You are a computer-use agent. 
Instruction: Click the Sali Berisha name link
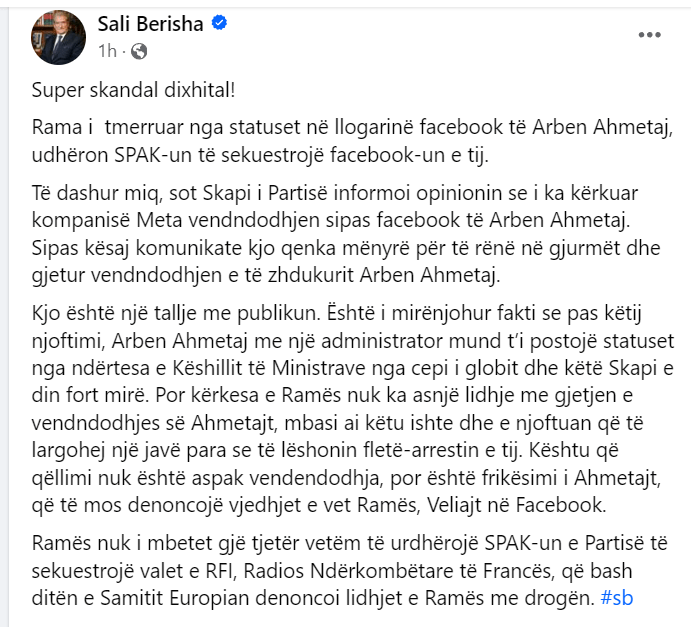click(148, 23)
